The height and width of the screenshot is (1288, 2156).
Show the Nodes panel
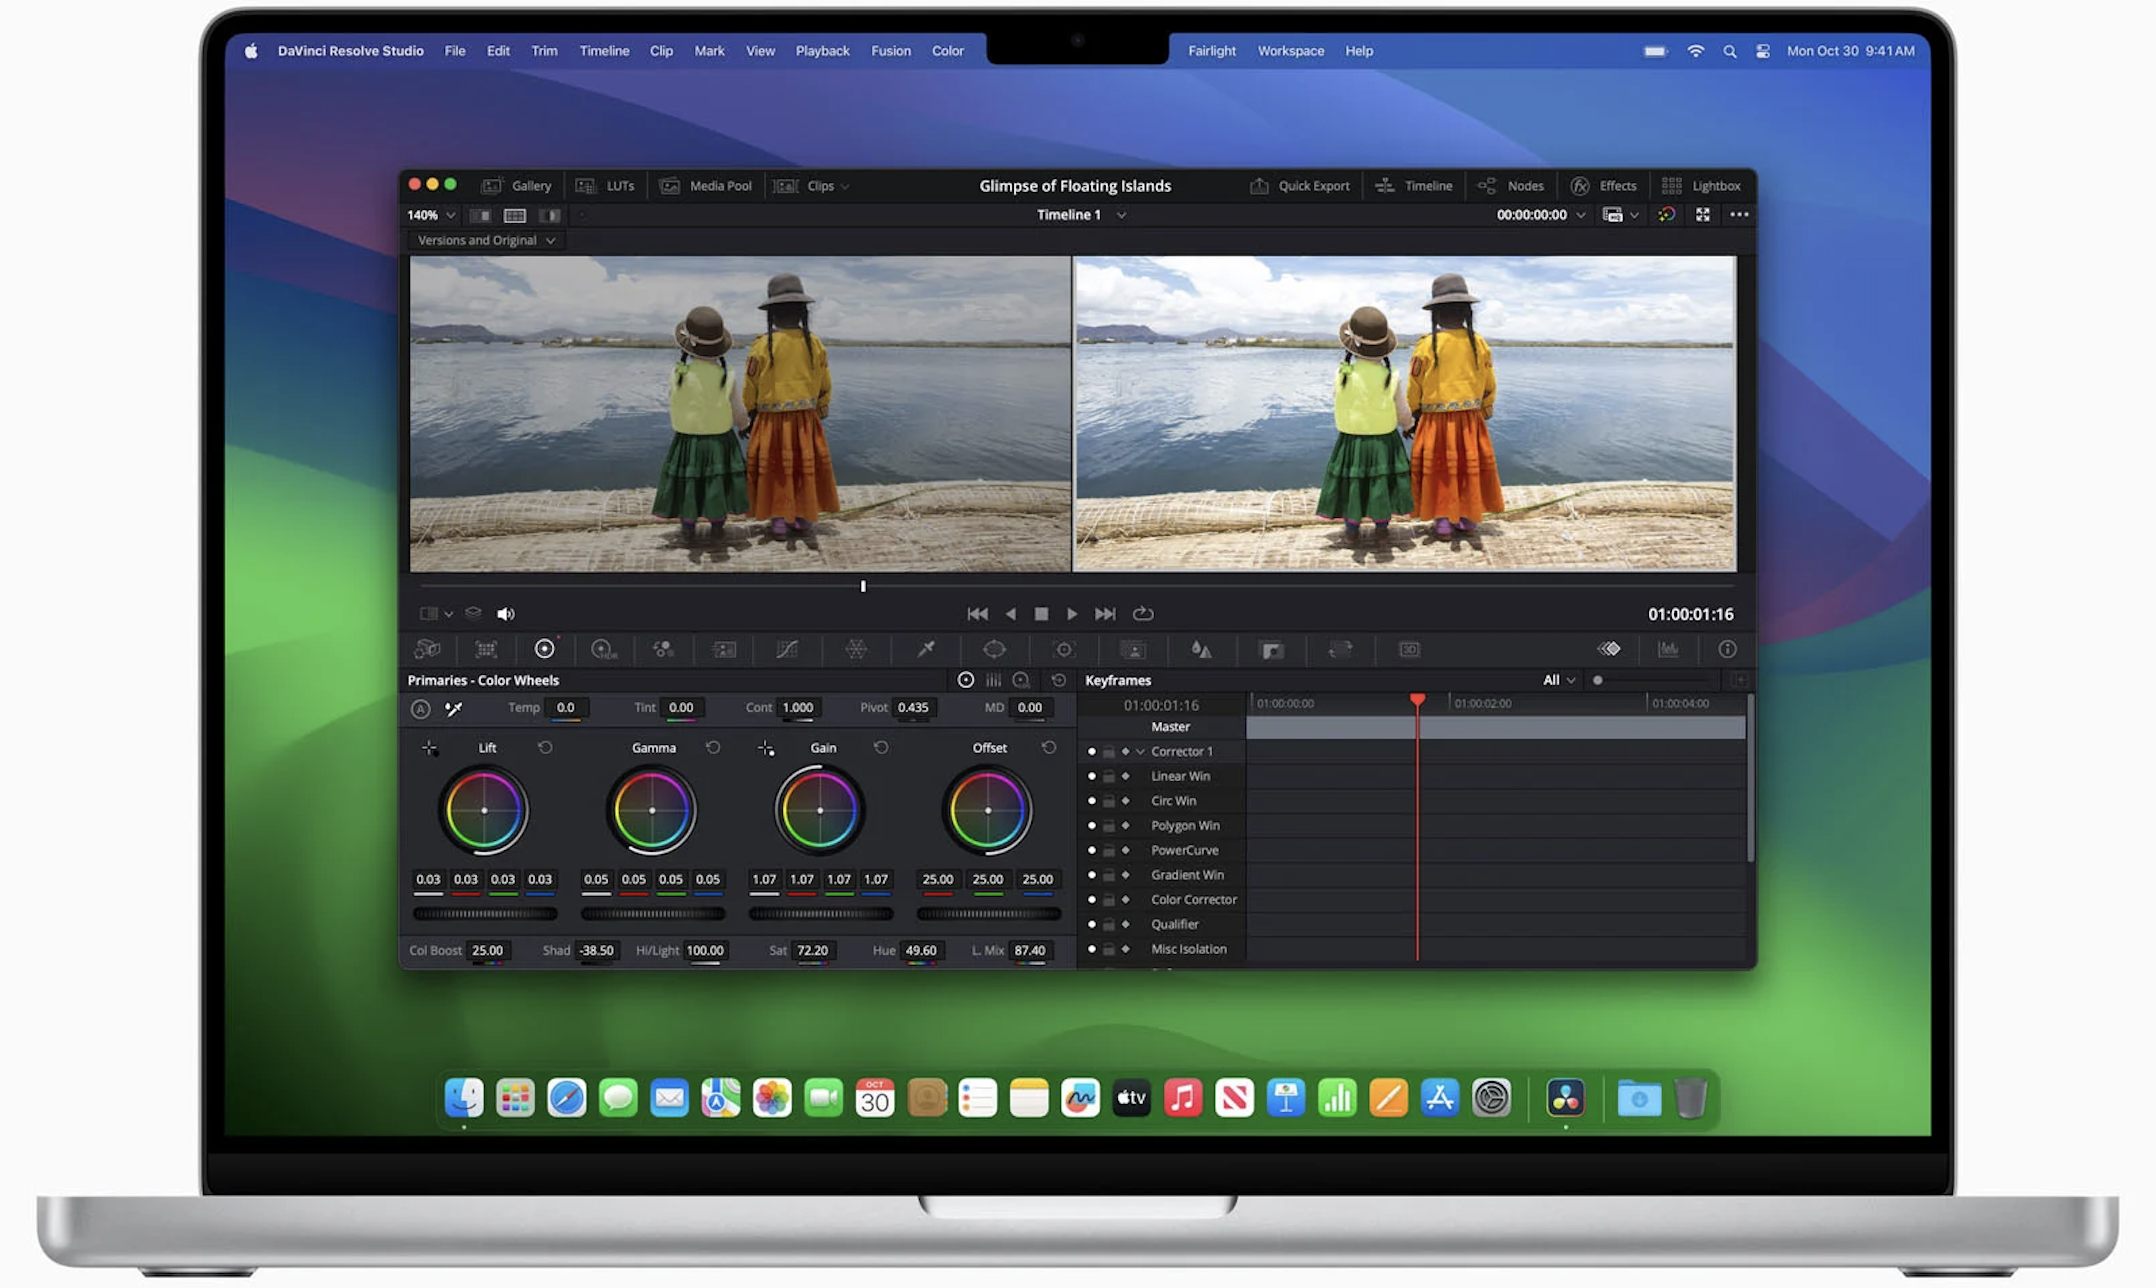pyautogui.click(x=1511, y=186)
